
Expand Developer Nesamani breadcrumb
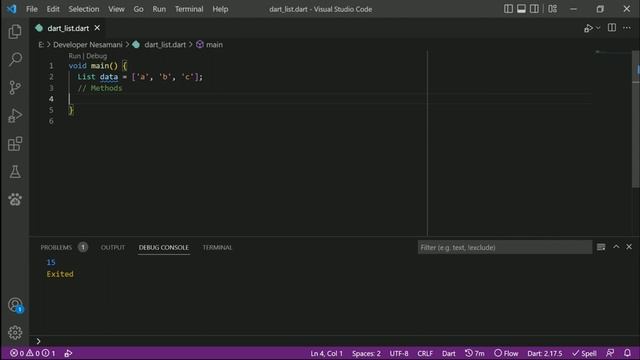click(x=87, y=44)
